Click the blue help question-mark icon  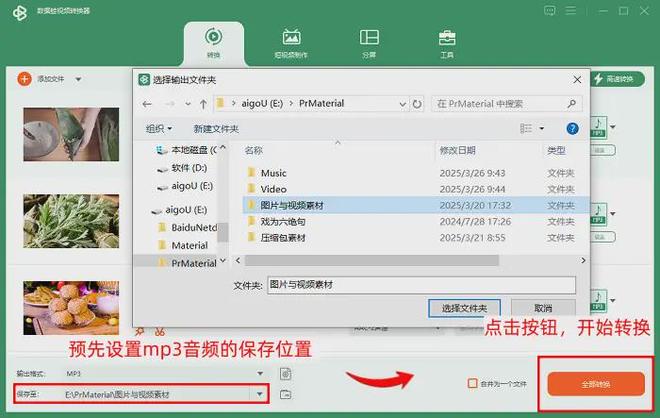tap(572, 128)
